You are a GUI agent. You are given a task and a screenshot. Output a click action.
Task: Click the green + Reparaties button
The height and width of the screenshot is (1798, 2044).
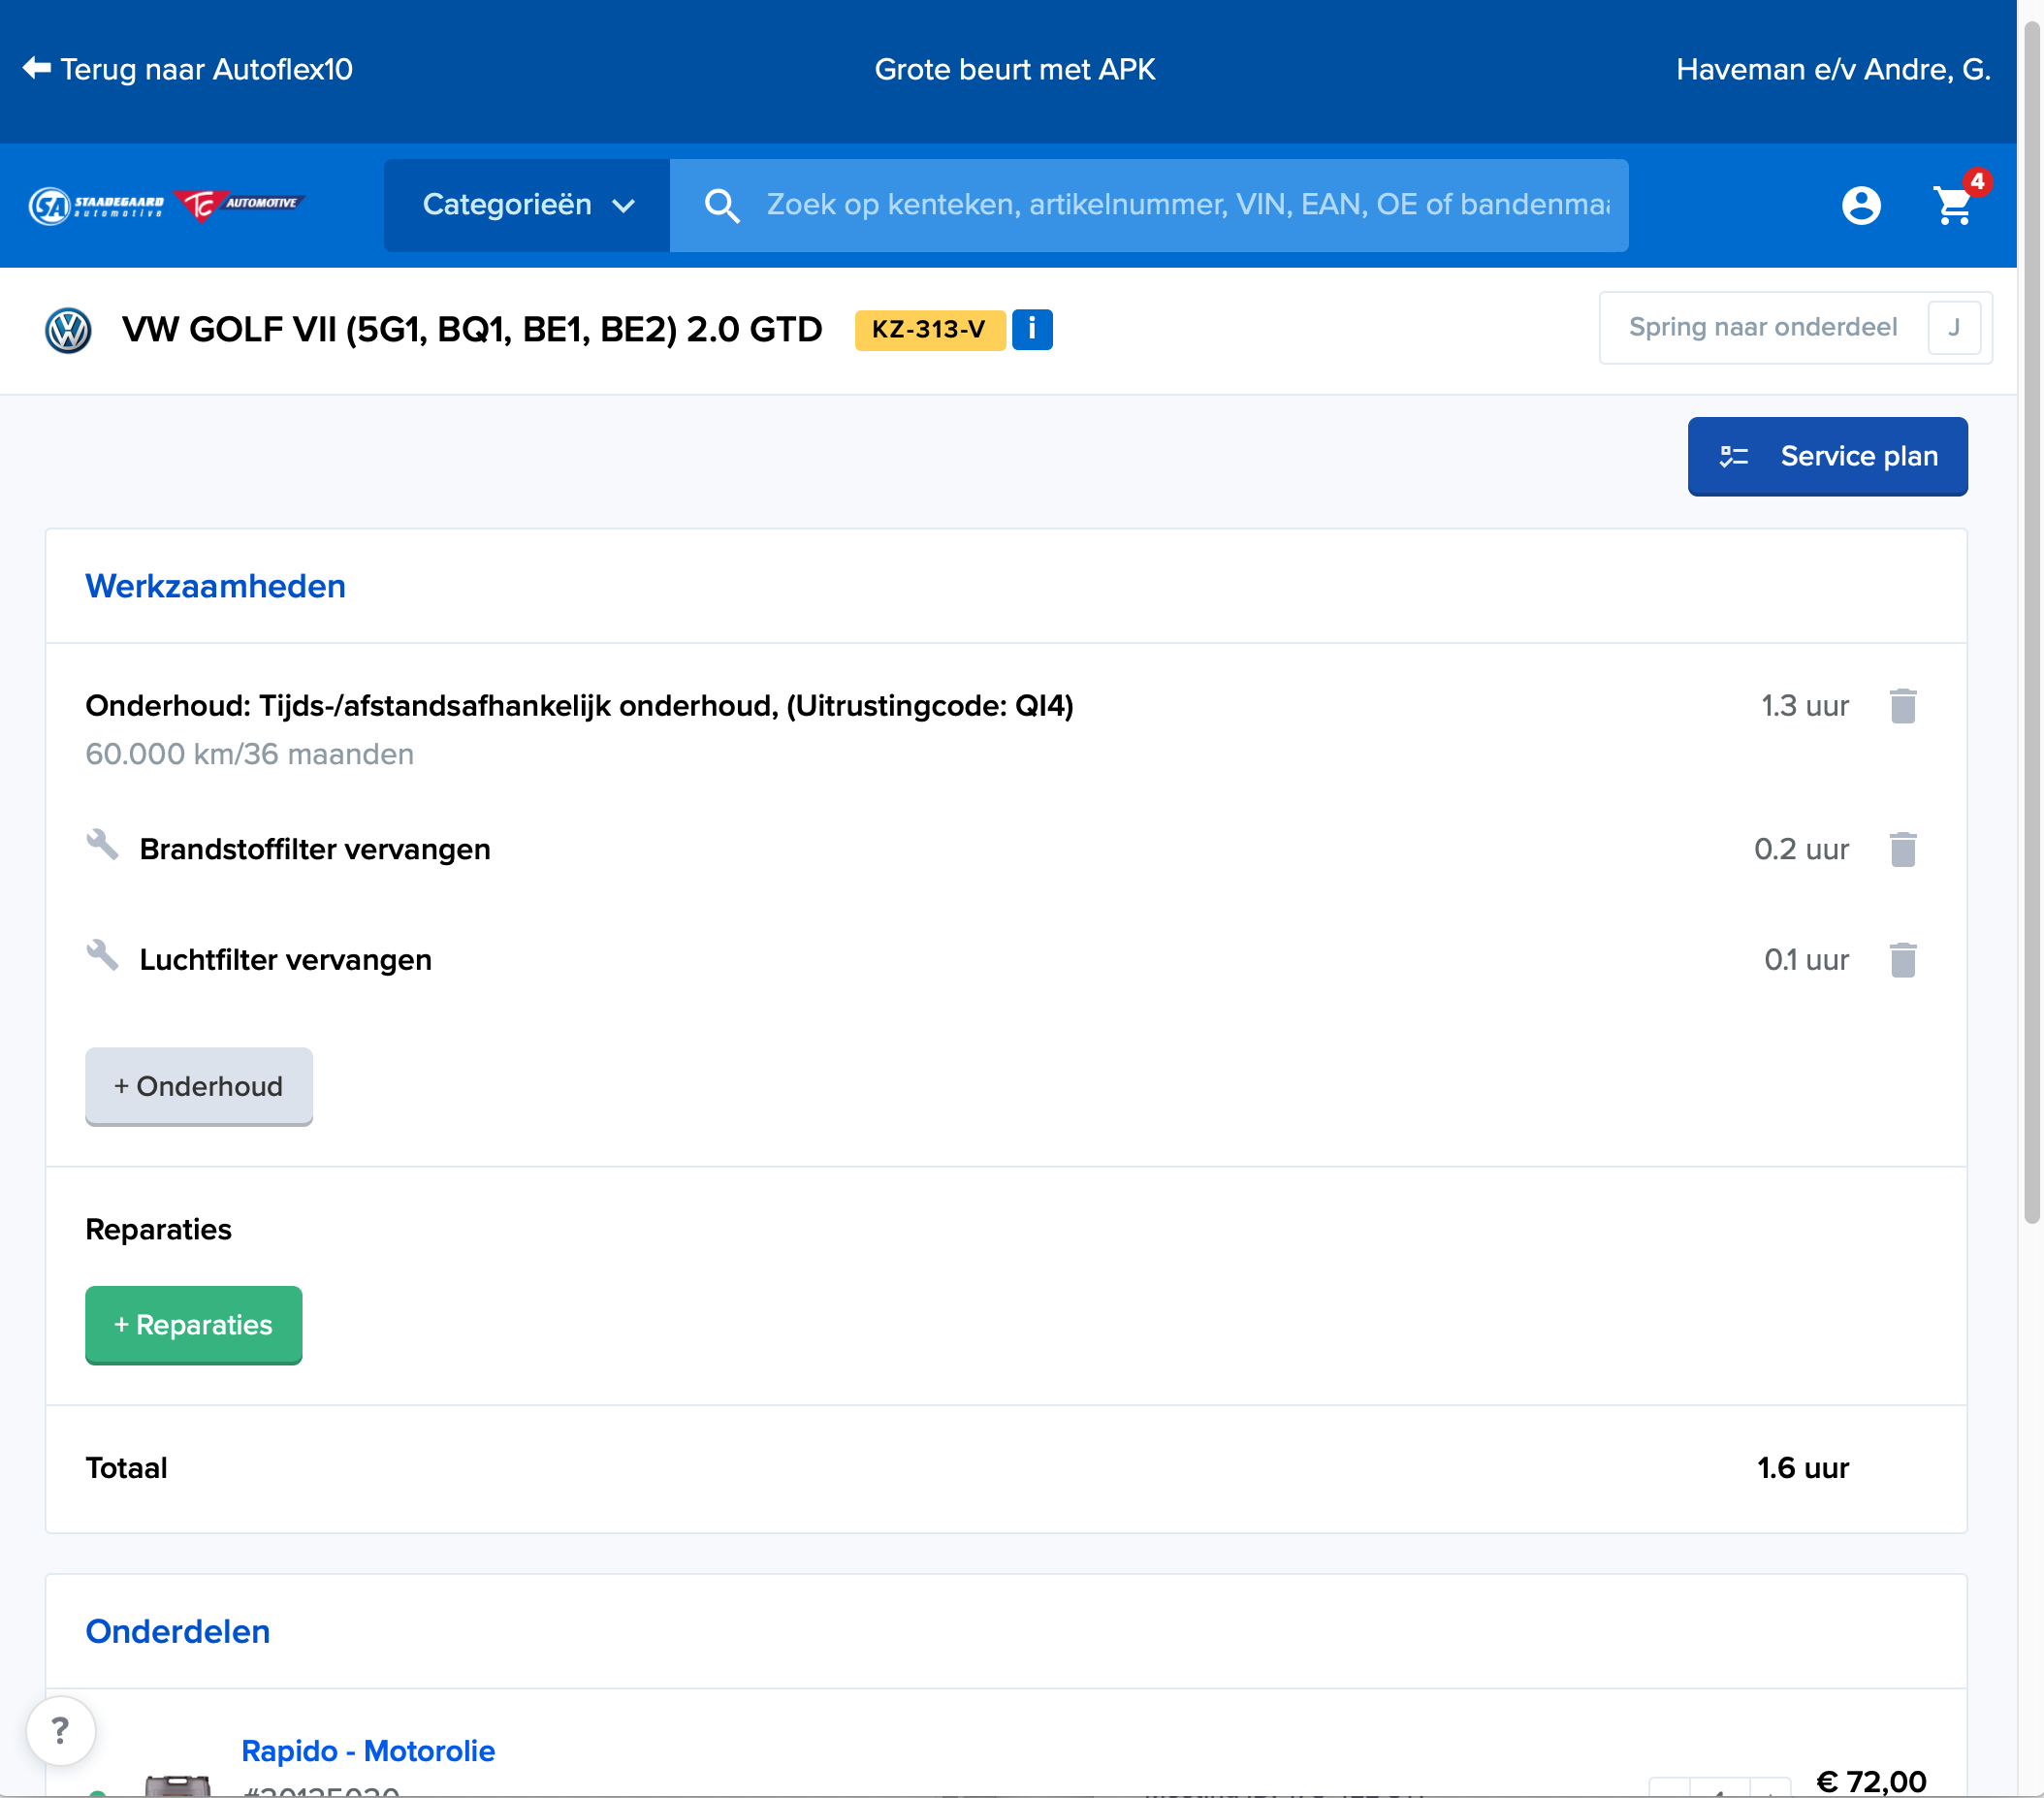tap(193, 1324)
